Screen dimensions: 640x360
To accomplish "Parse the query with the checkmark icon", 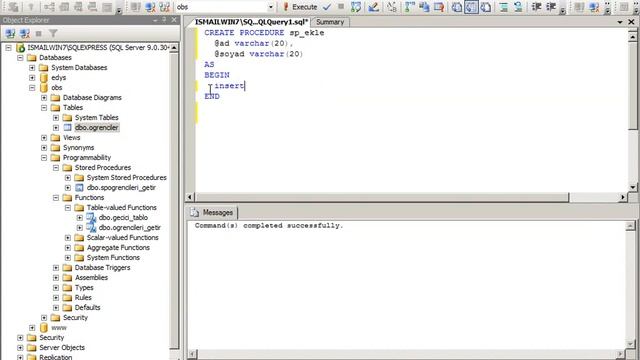I will click(x=327, y=7).
